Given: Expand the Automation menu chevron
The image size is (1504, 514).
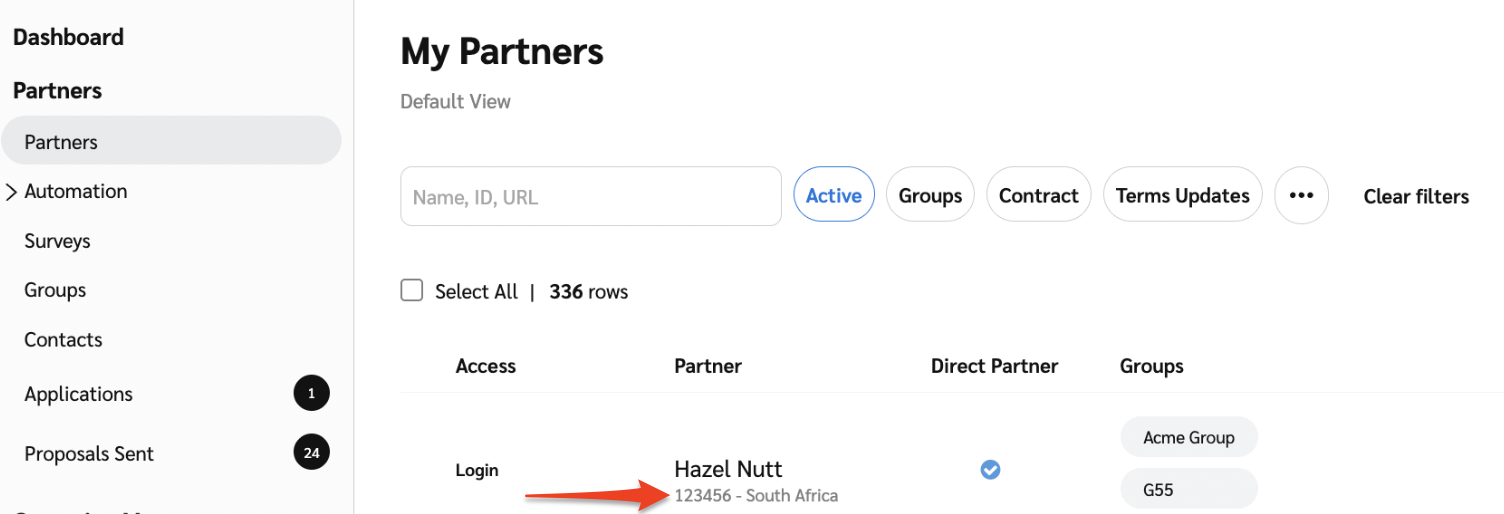Looking at the screenshot, I should click(x=12, y=192).
